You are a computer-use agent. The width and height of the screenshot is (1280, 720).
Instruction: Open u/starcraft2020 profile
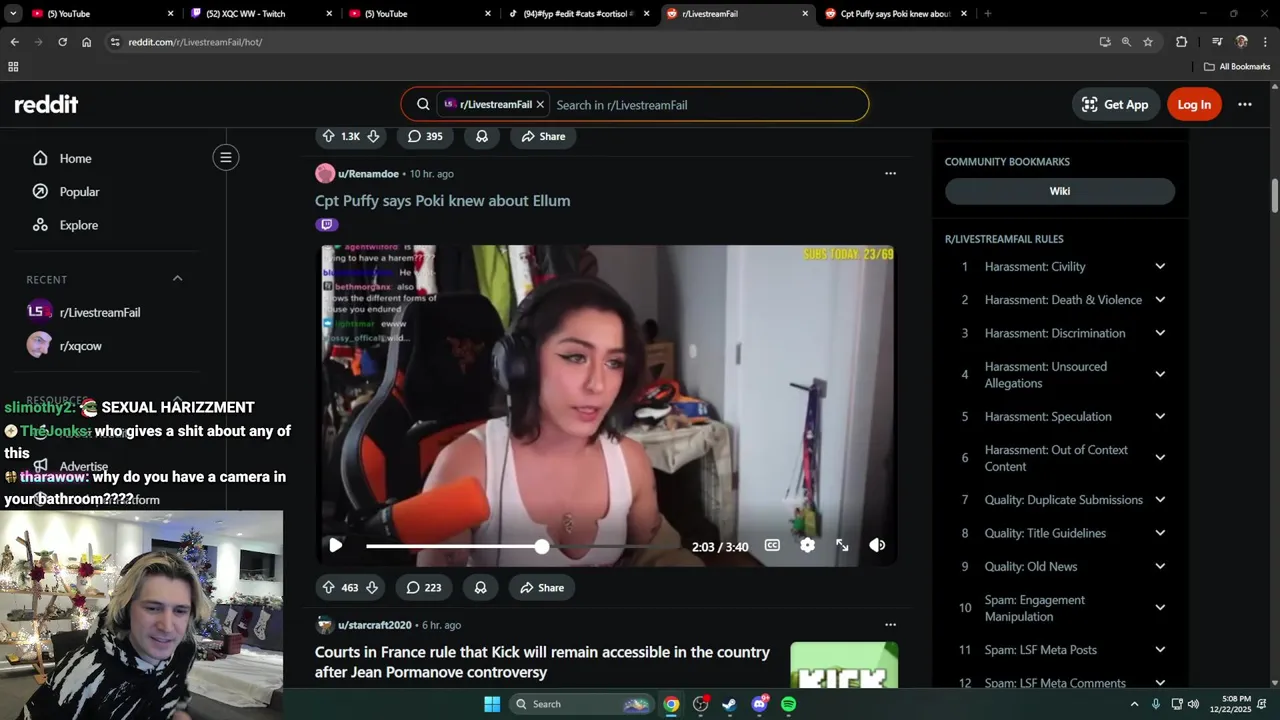374,625
